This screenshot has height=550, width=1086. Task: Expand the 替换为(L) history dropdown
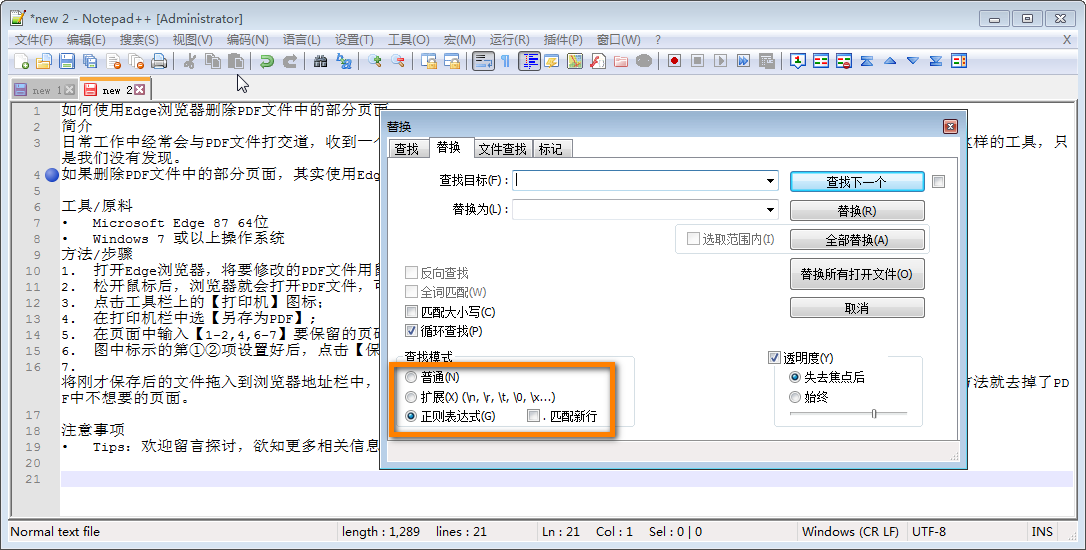point(770,209)
